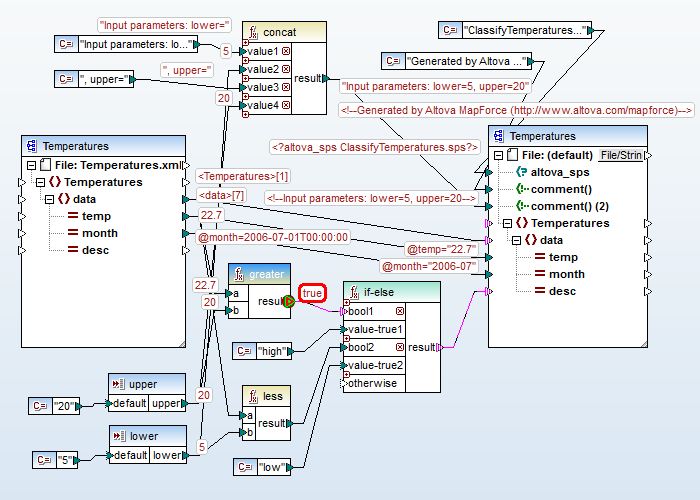
Task: Click the source Temperatures component icon
Action: pos(33,146)
